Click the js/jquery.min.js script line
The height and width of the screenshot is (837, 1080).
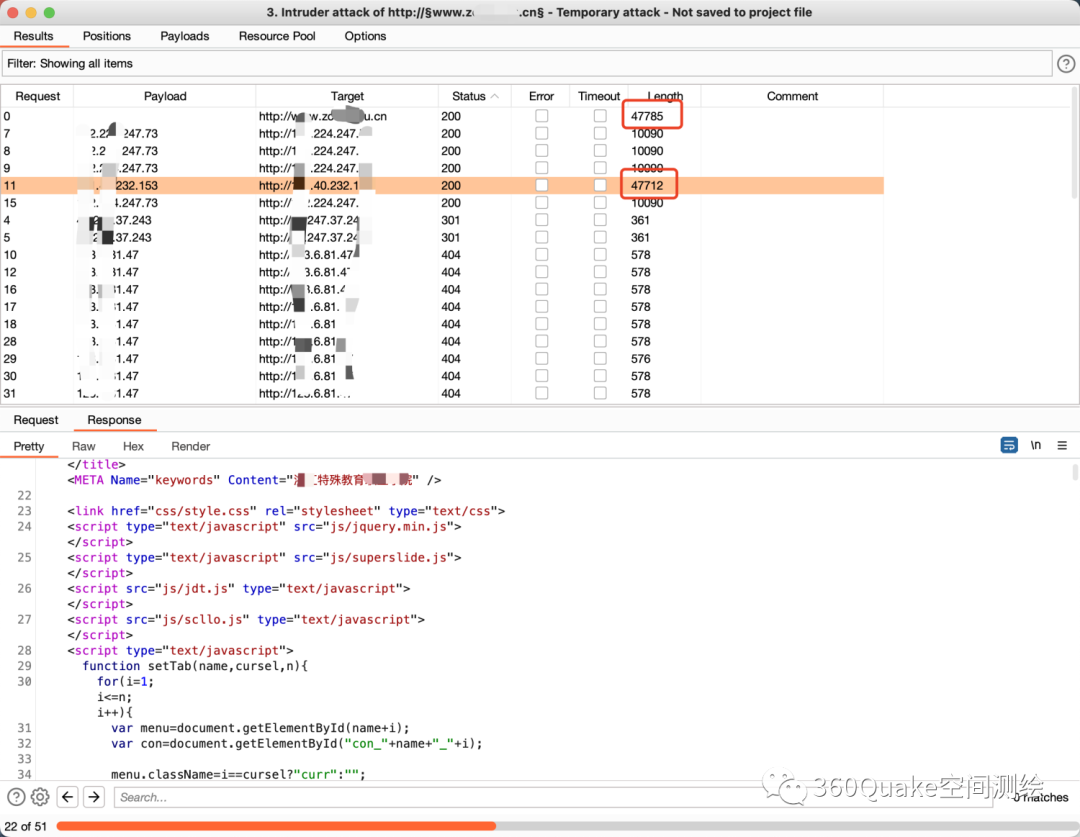(264, 526)
